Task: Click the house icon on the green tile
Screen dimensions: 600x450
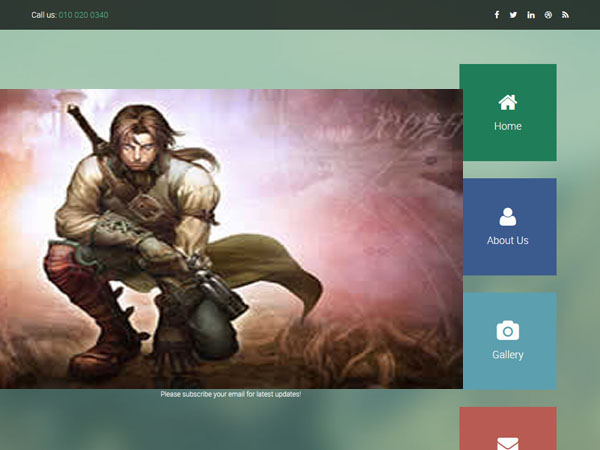Action: 507,102
